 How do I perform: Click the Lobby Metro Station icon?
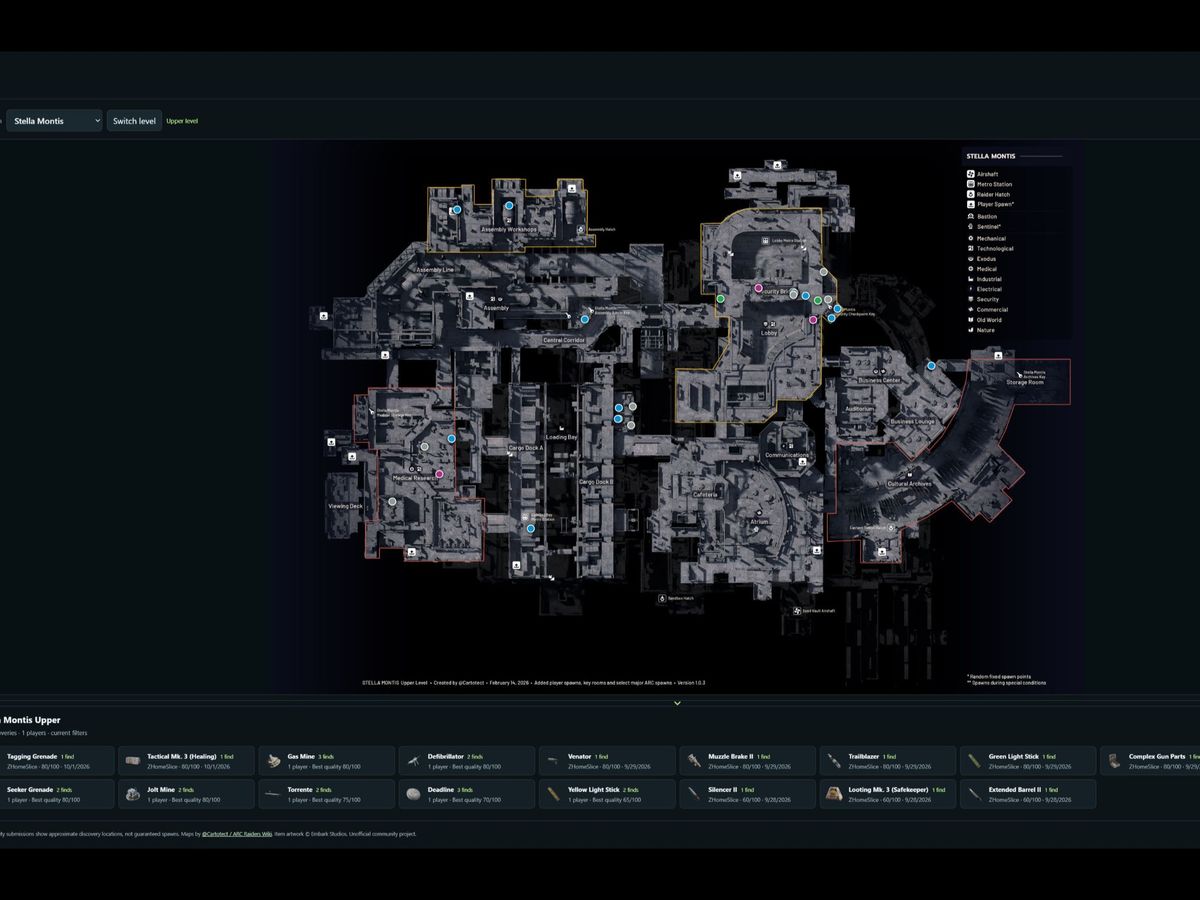(766, 240)
